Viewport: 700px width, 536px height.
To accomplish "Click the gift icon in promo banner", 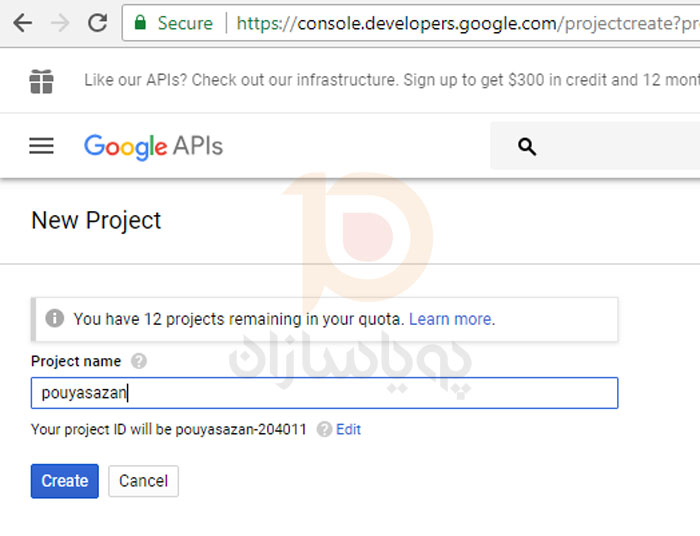I will tap(41, 81).
